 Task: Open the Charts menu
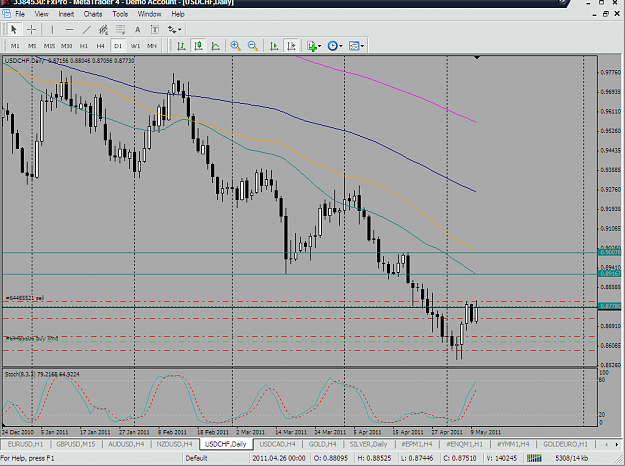tap(93, 14)
